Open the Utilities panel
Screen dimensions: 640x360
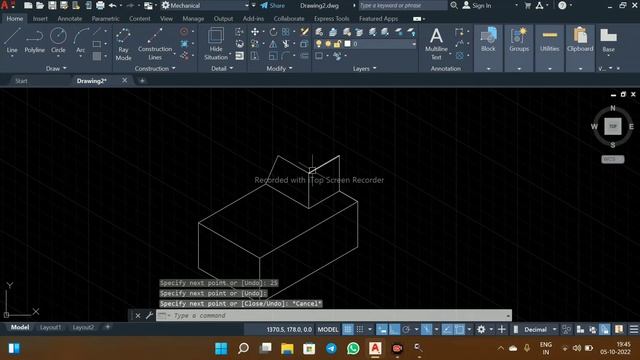click(549, 48)
